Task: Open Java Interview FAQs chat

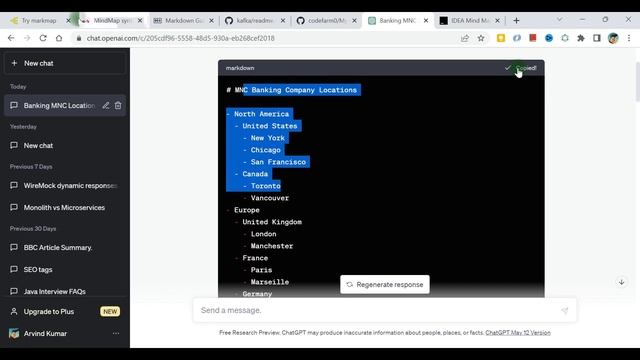Action: point(64,291)
